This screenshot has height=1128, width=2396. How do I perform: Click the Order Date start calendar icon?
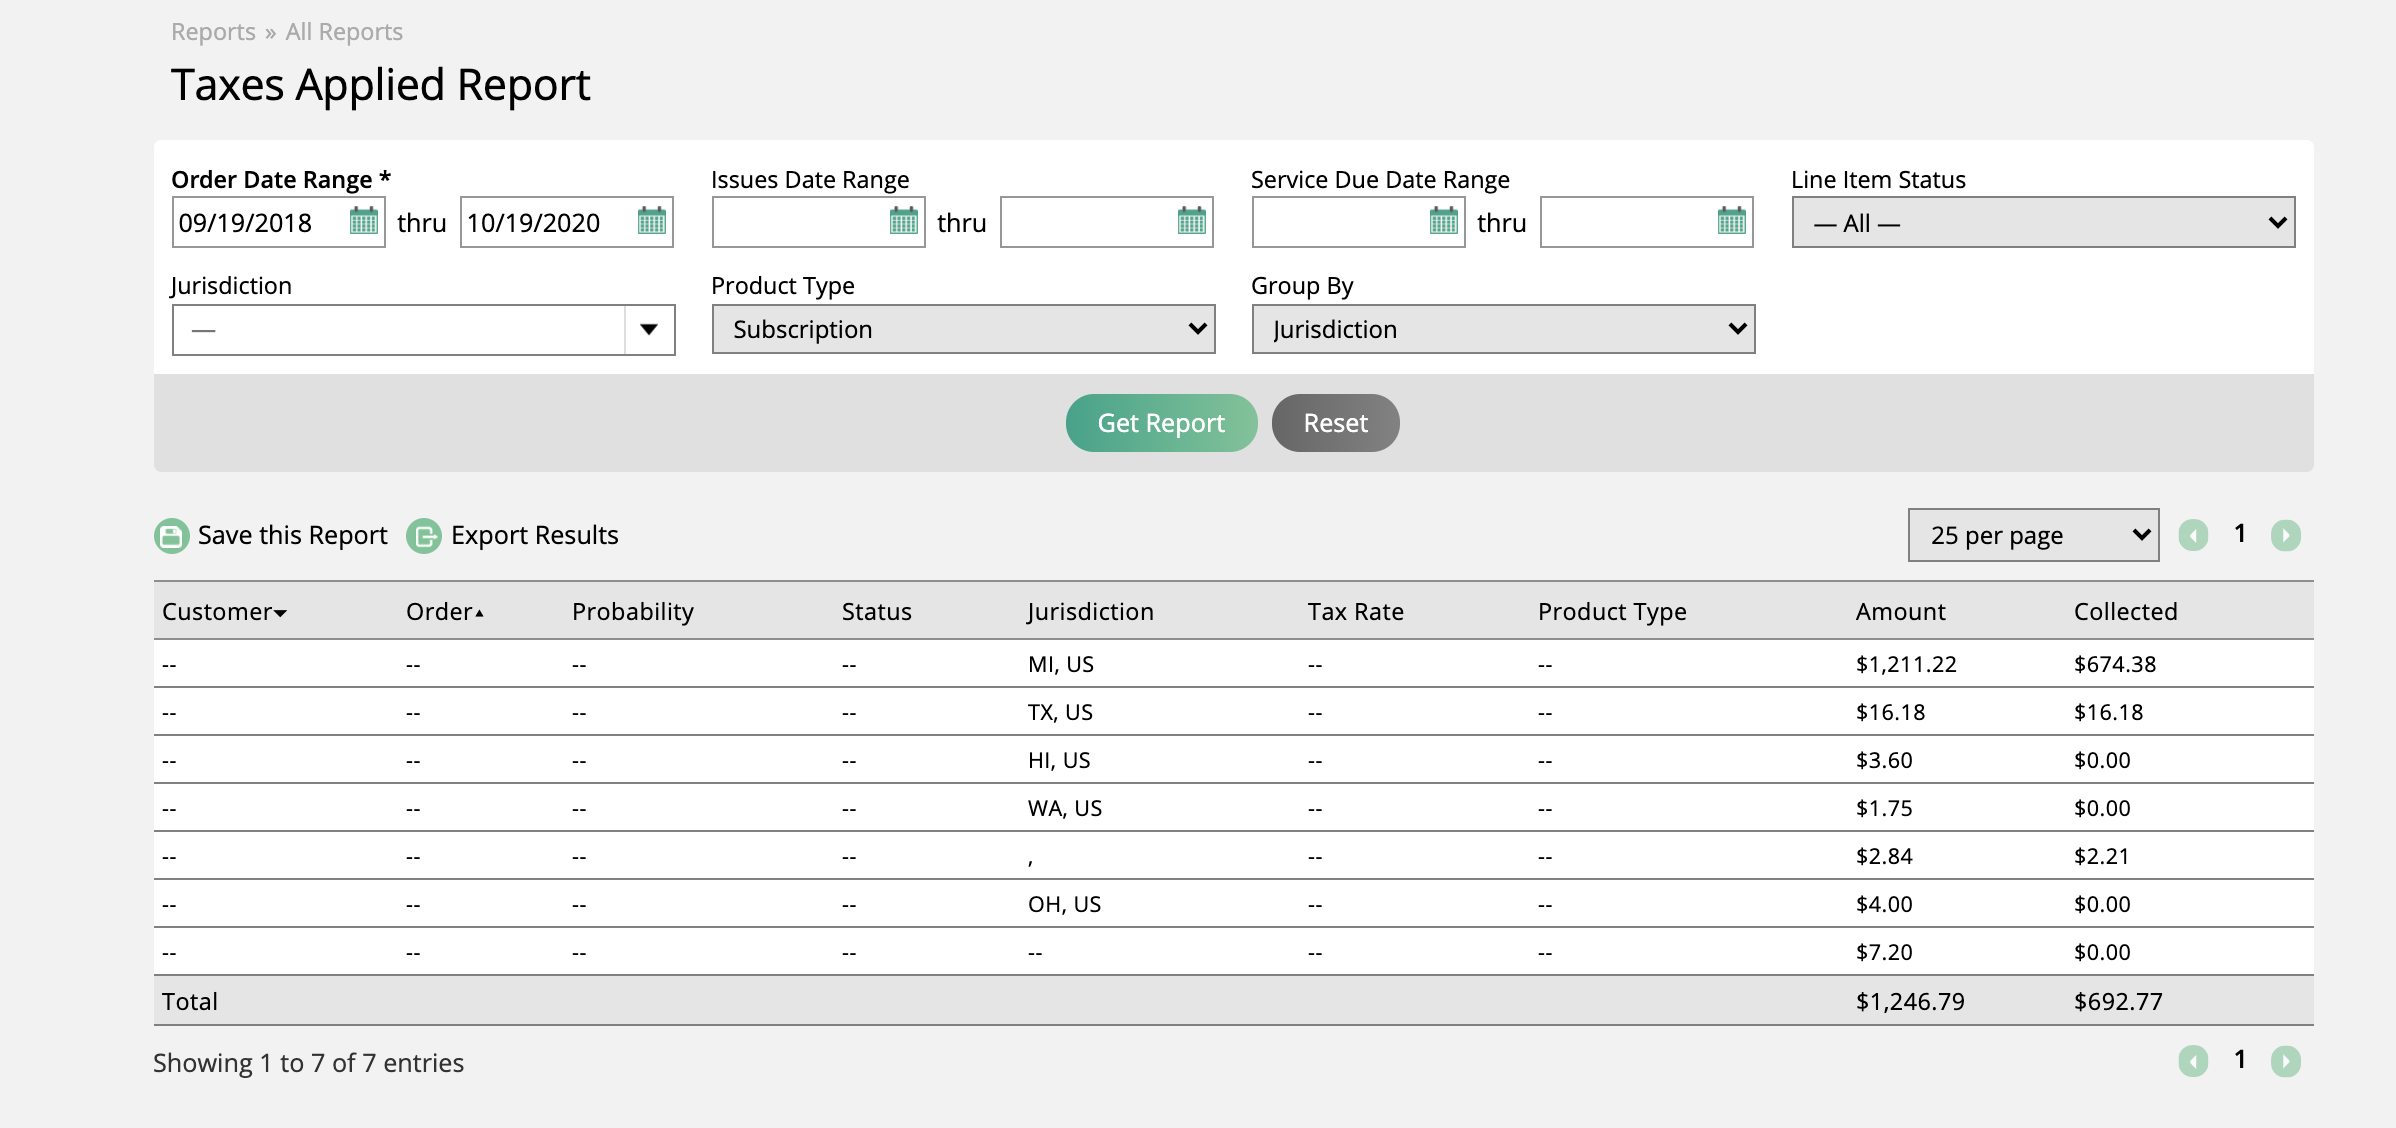(x=364, y=223)
